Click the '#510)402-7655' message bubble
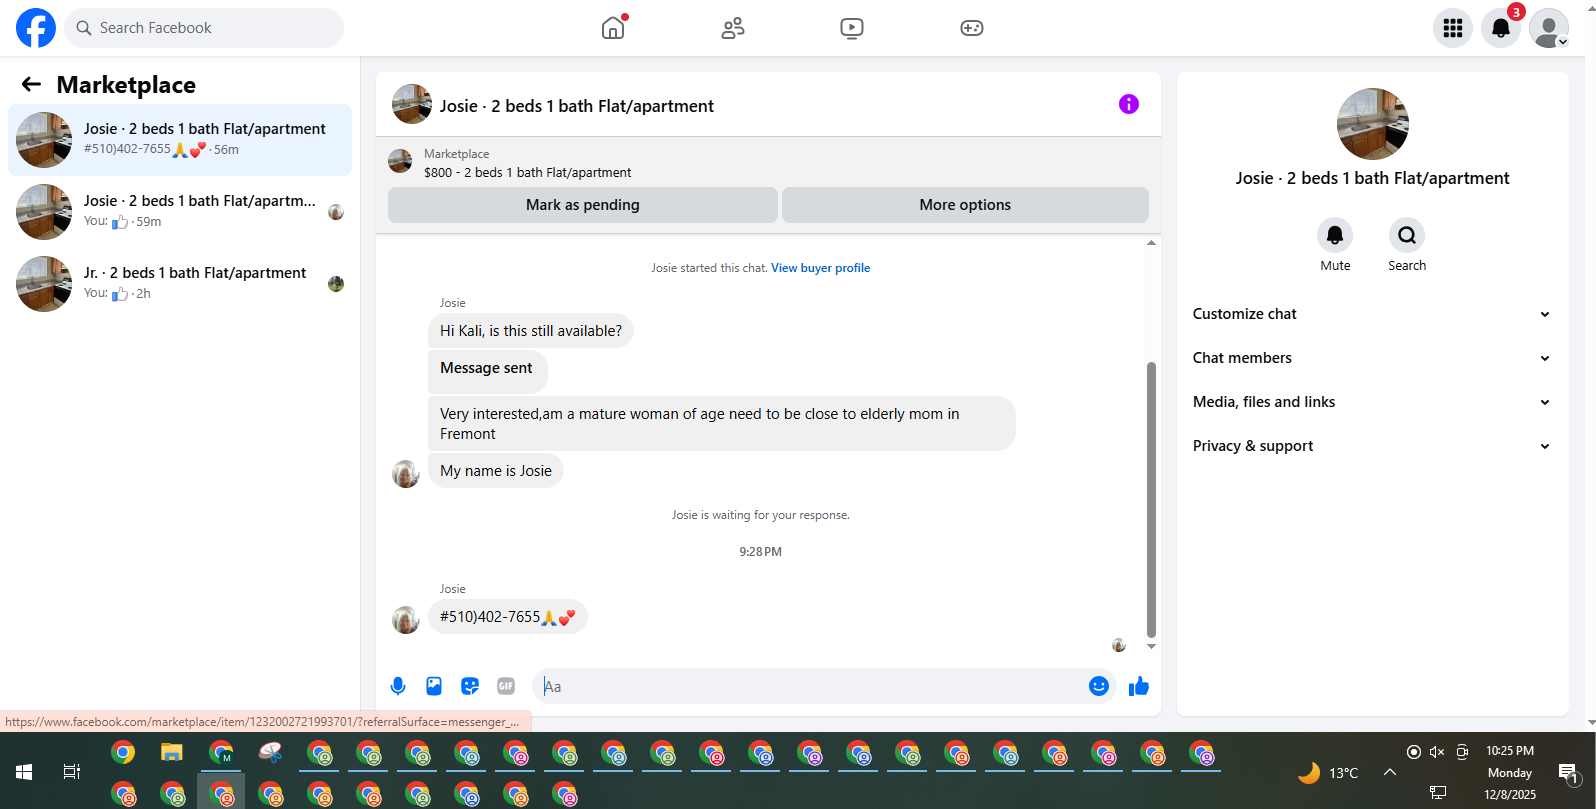Screen dimensions: 1596x809 coord(508,617)
